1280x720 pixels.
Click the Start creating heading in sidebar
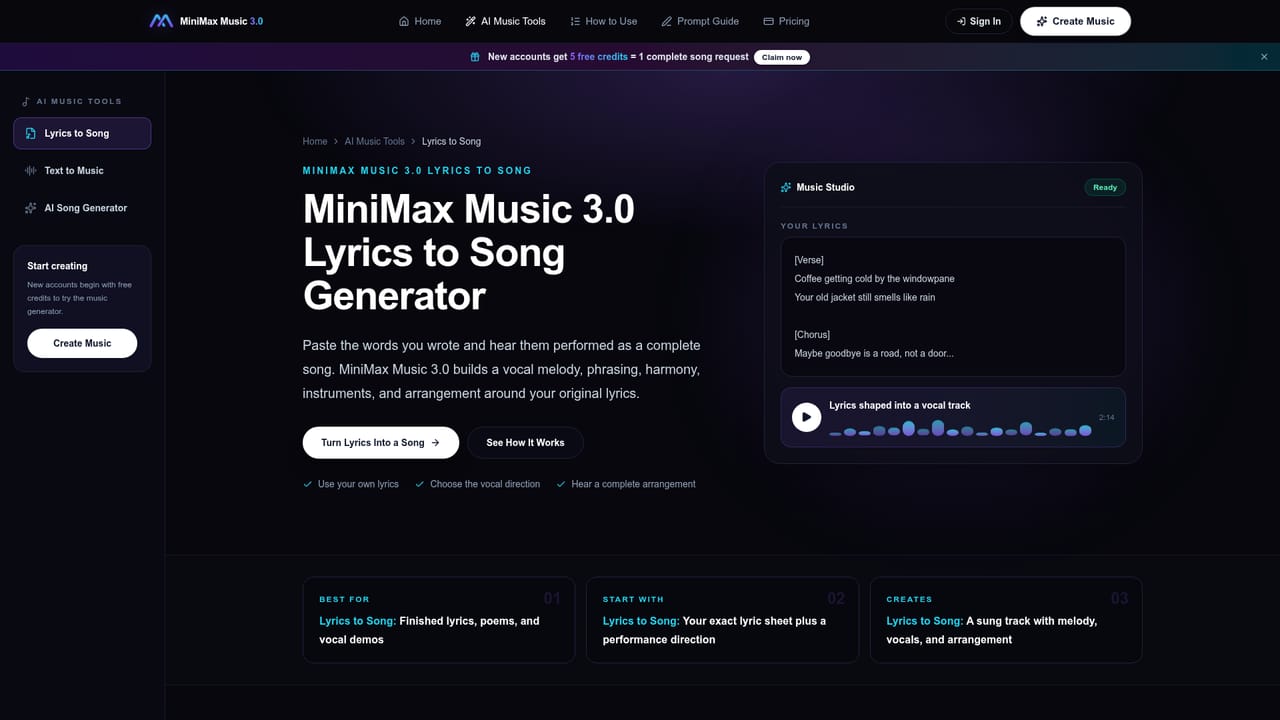pos(57,266)
